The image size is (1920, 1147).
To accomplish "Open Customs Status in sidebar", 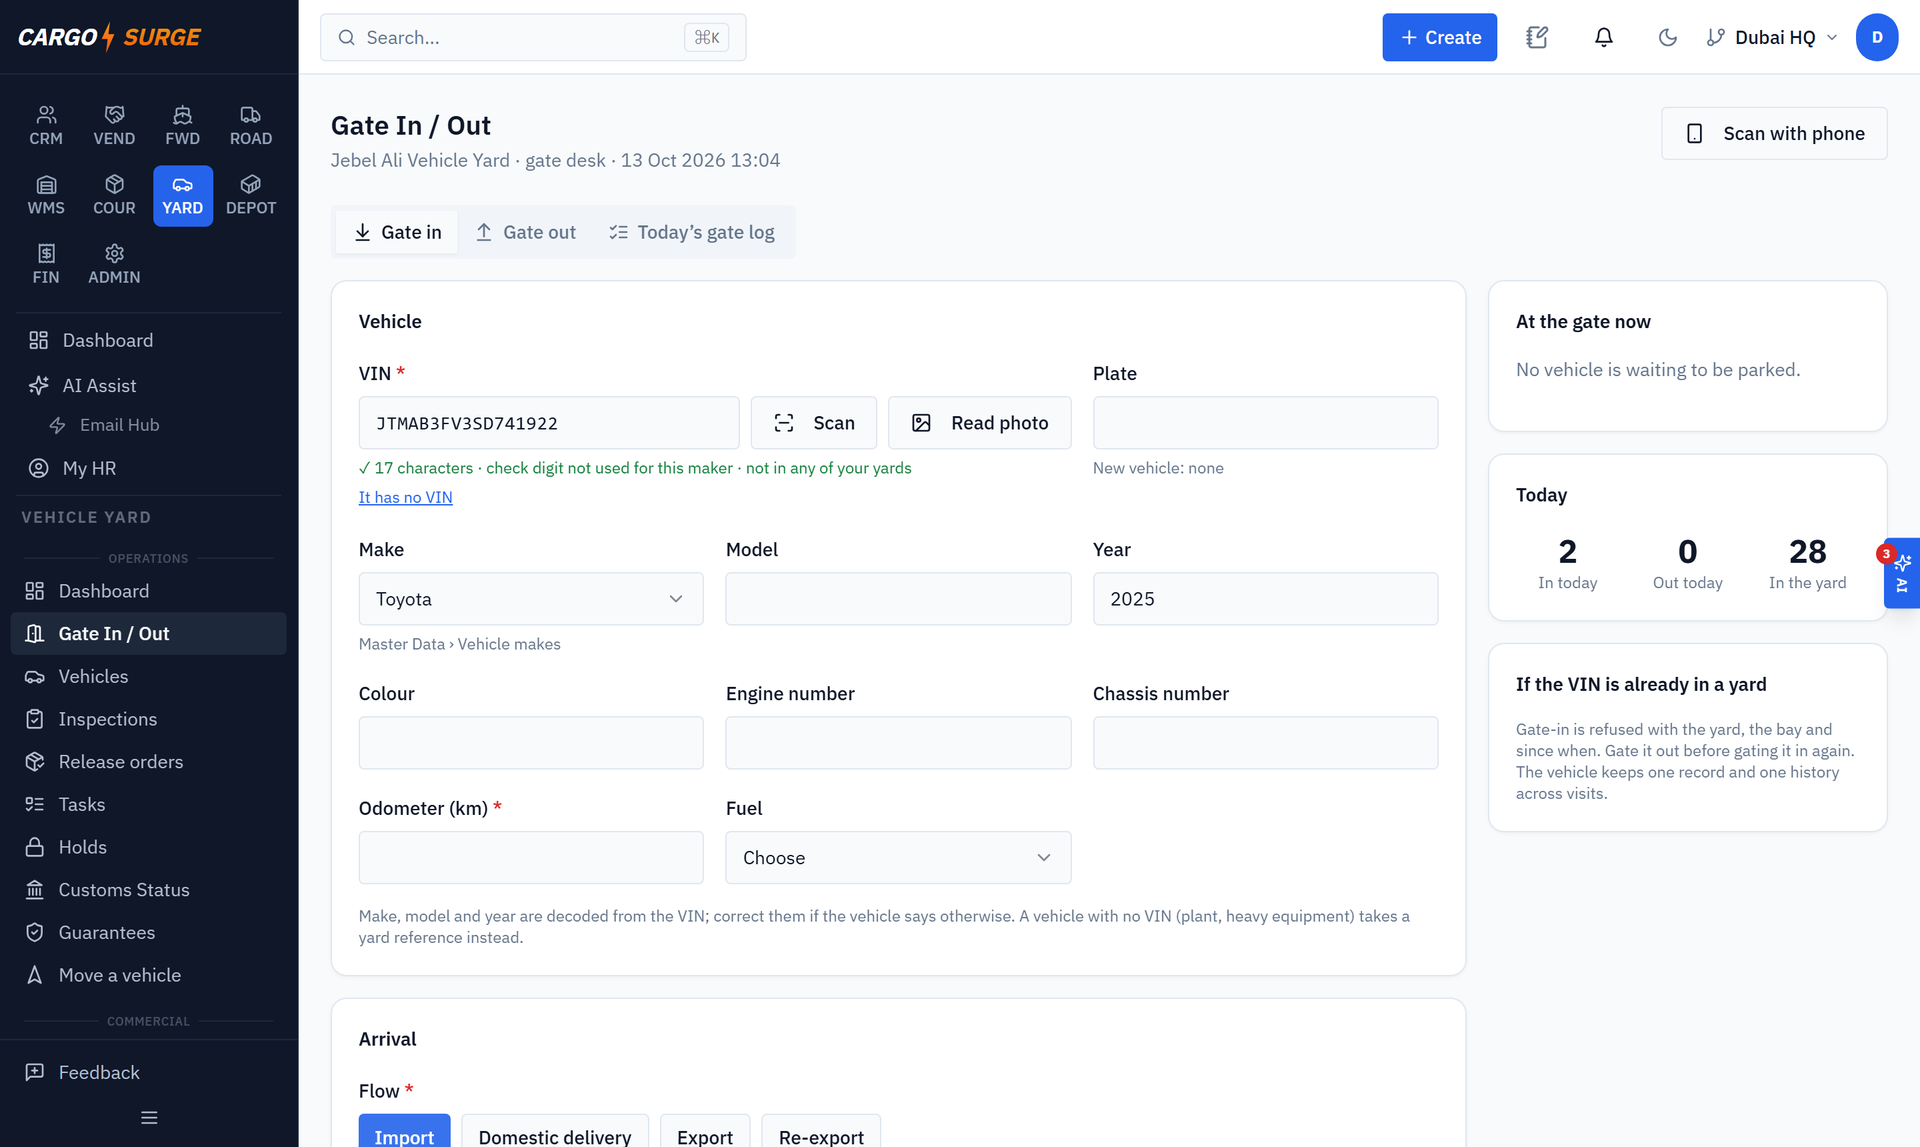I will 149,890.
